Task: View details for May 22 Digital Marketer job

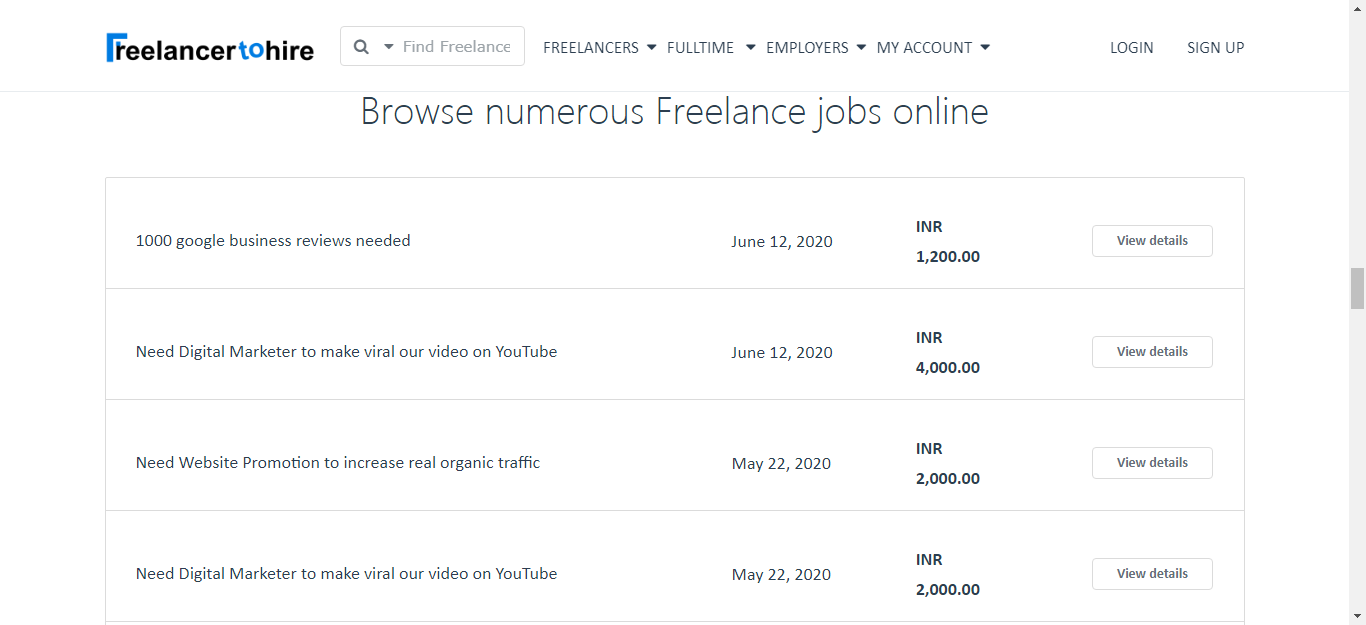Action: pyautogui.click(x=1152, y=574)
